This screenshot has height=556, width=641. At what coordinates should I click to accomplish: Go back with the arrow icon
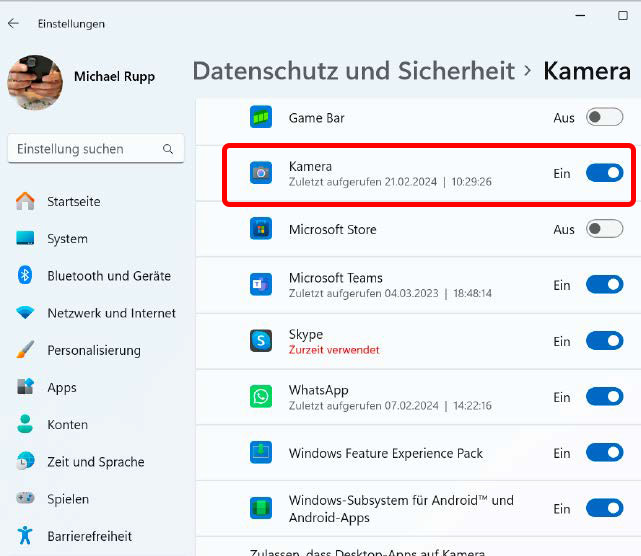pos(13,23)
